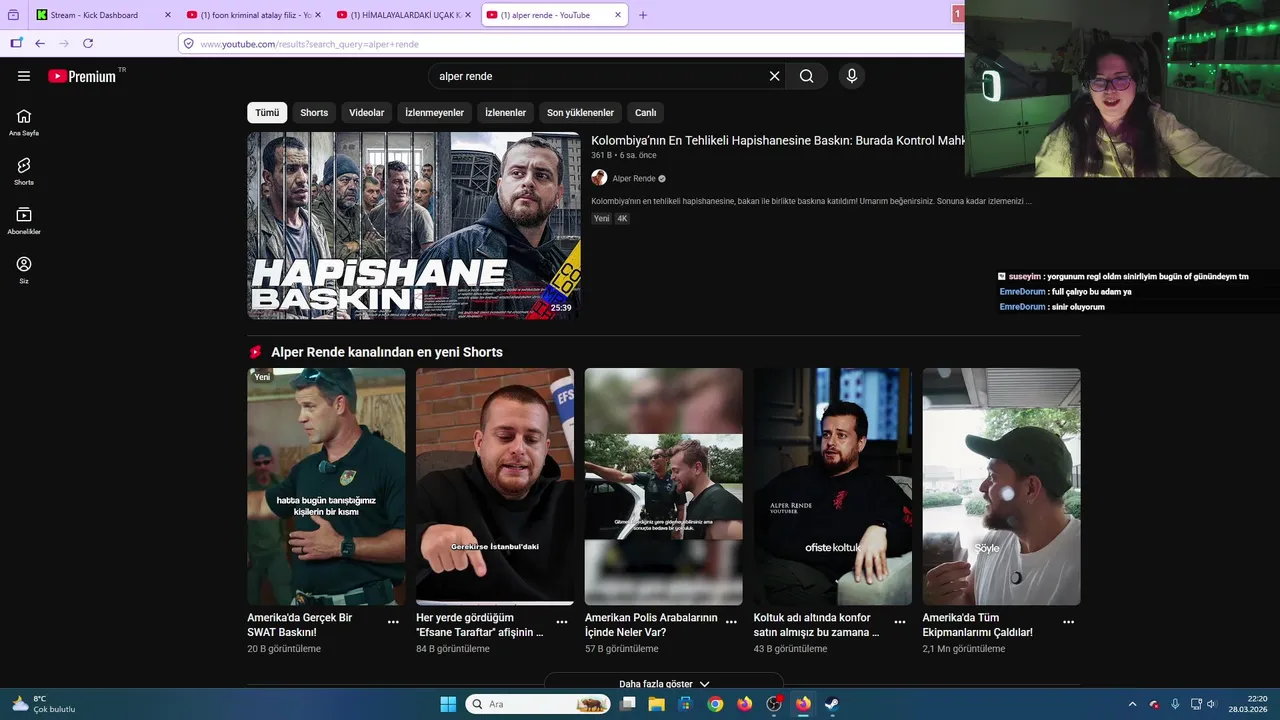Click the browser address bar URL
The height and width of the screenshot is (720, 1280).
[x=309, y=44]
